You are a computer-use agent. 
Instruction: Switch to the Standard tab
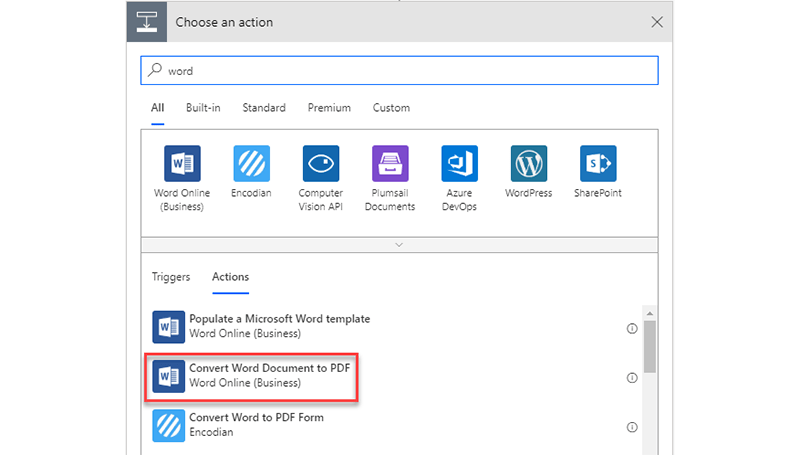pos(264,108)
